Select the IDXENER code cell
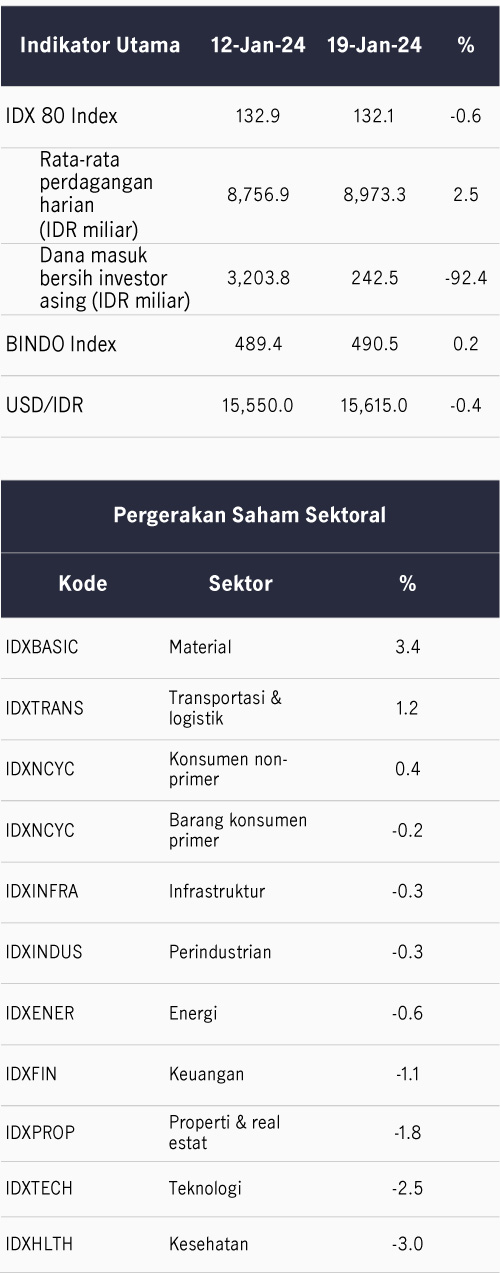This screenshot has height=1273, width=500. pyautogui.click(x=40, y=1013)
